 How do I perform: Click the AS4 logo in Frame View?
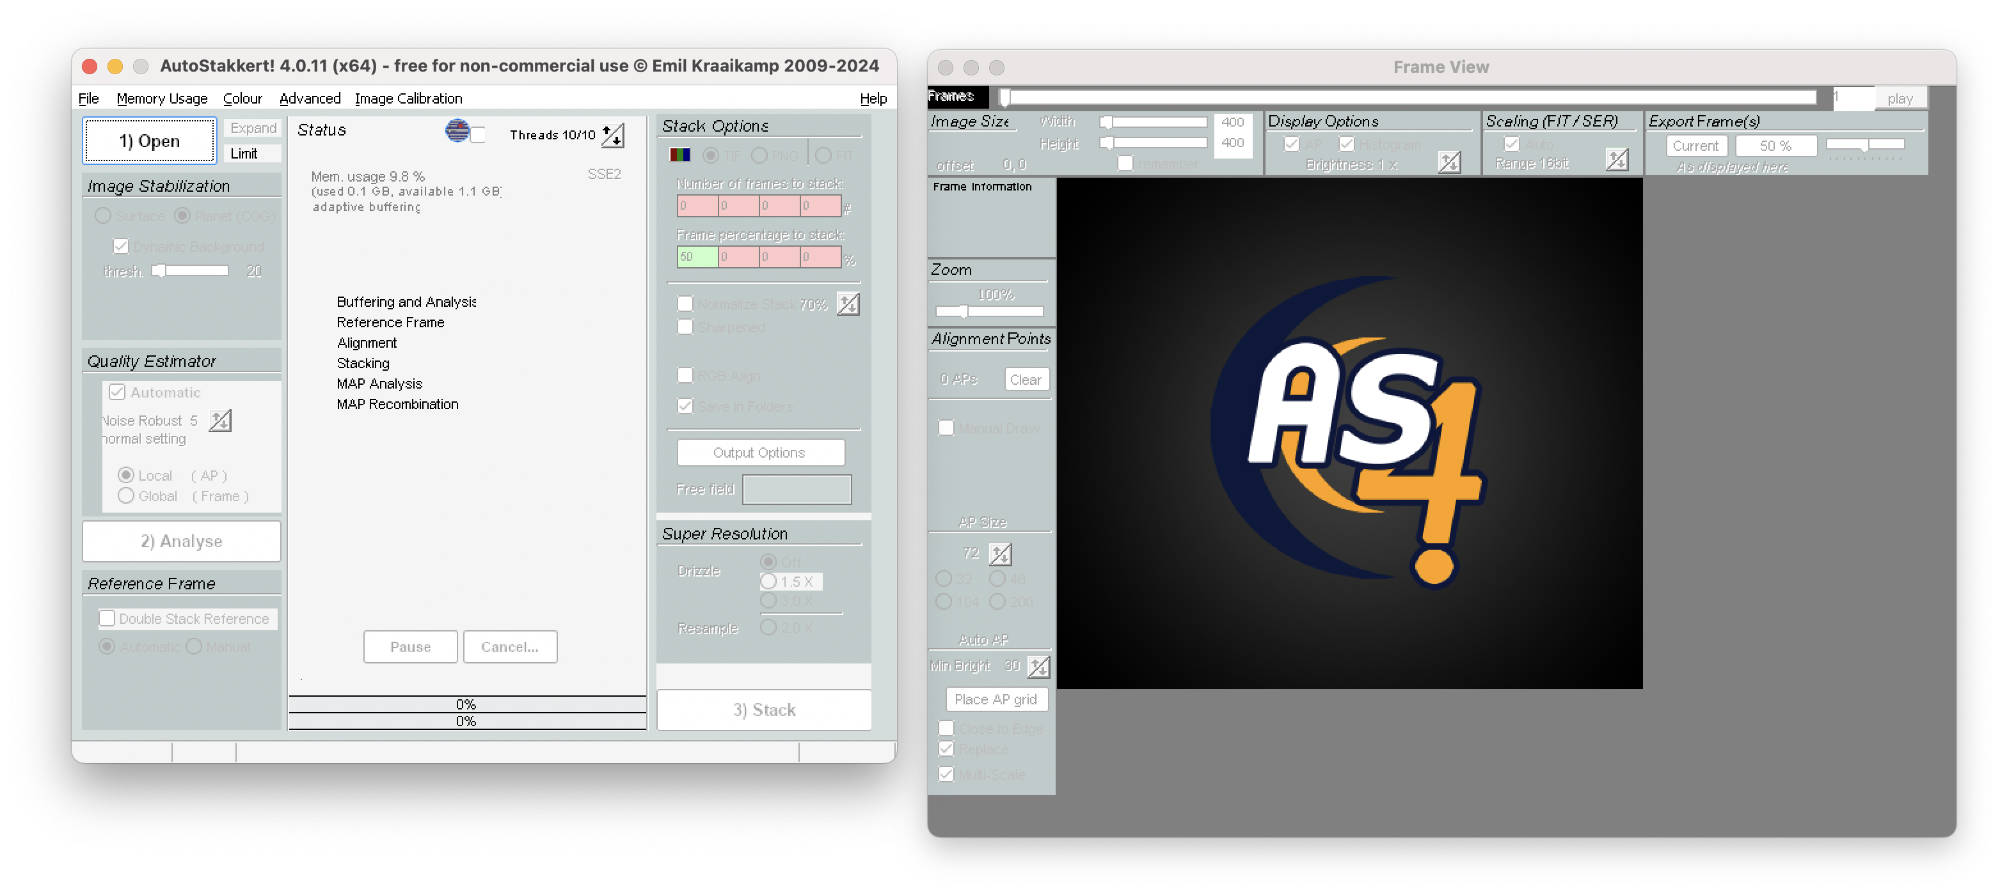point(1349,433)
